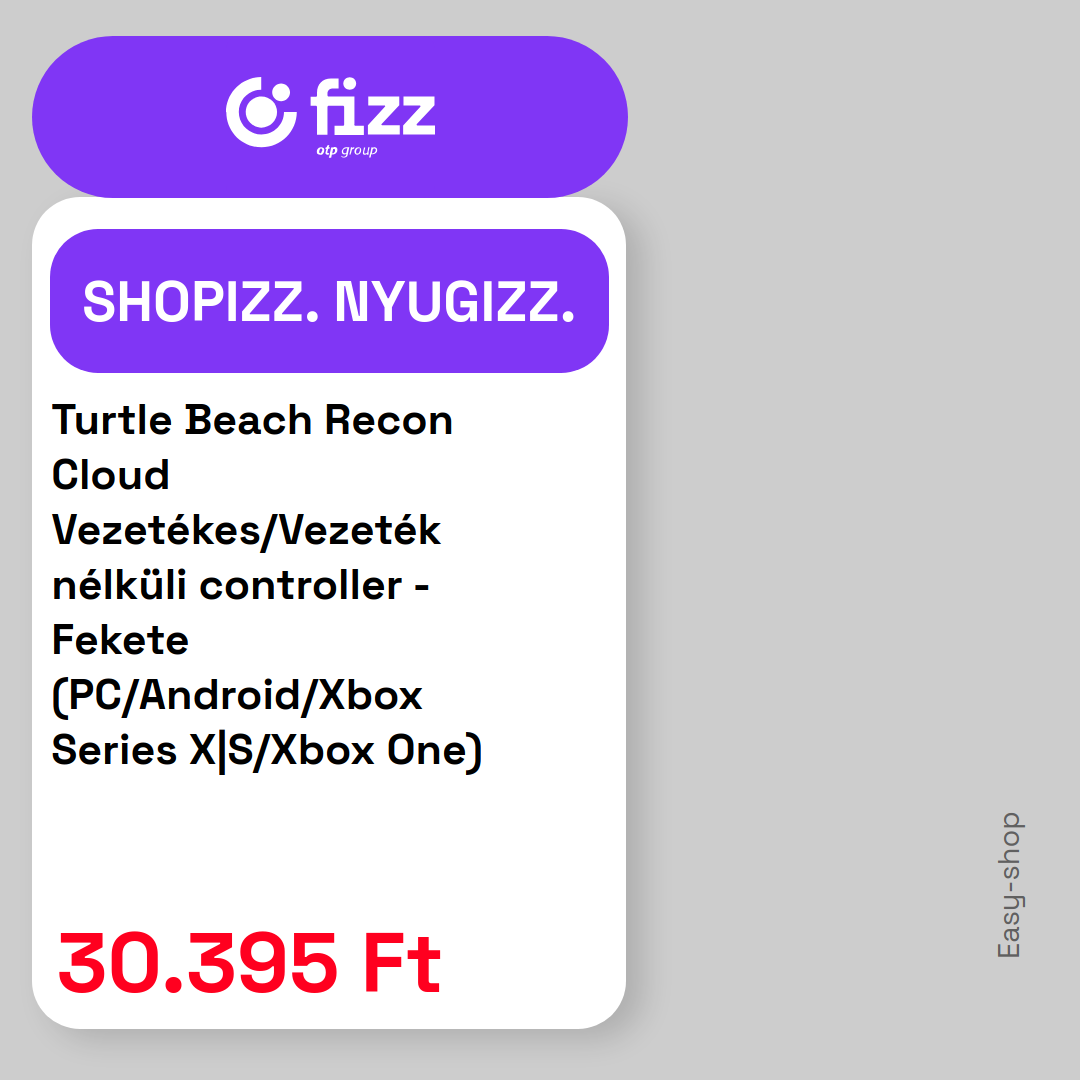Click the gray background beside the card
The width and height of the screenshot is (1080, 1080).
[x=827, y=482]
